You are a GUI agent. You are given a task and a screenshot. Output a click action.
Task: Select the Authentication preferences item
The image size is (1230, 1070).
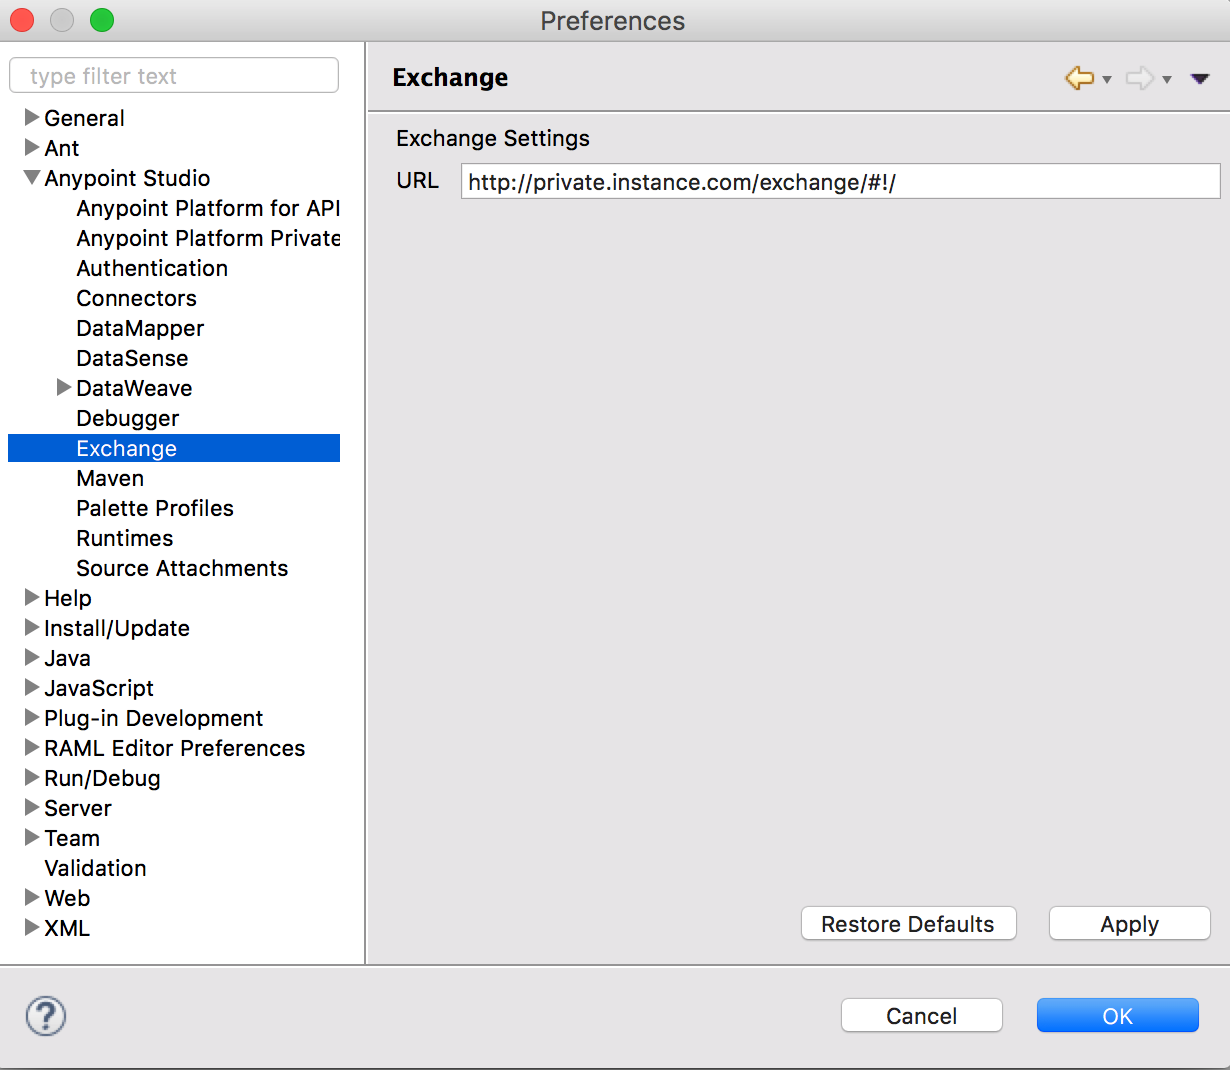pyautogui.click(x=151, y=268)
